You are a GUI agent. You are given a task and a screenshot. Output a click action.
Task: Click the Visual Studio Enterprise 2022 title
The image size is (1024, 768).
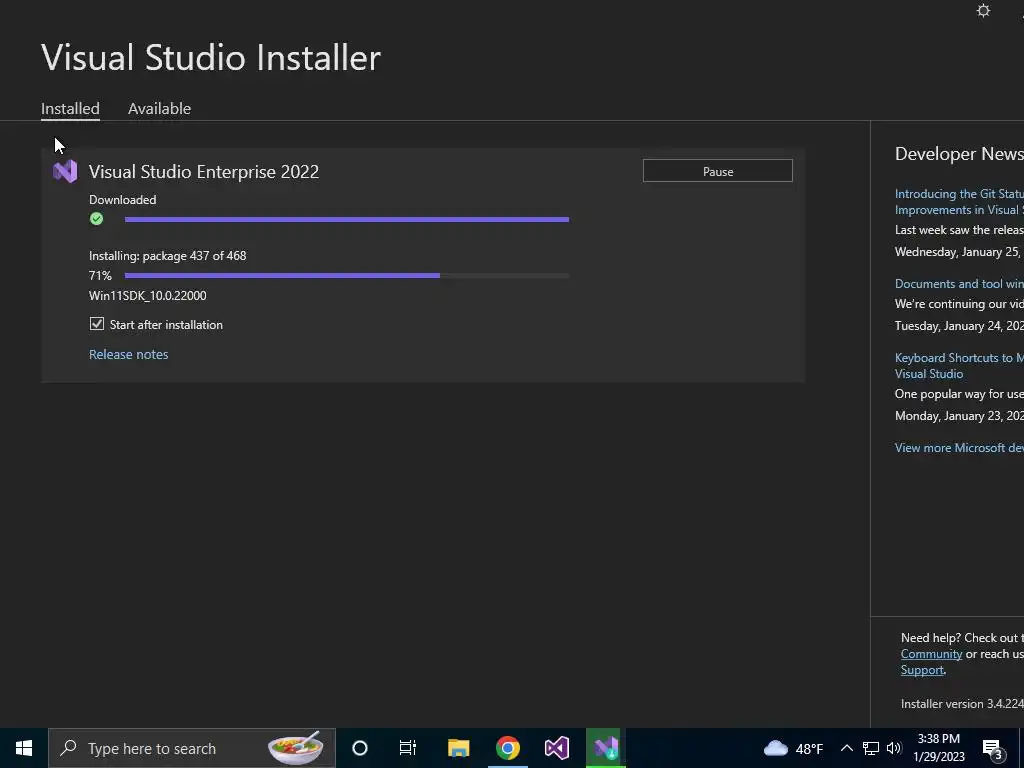tap(204, 172)
